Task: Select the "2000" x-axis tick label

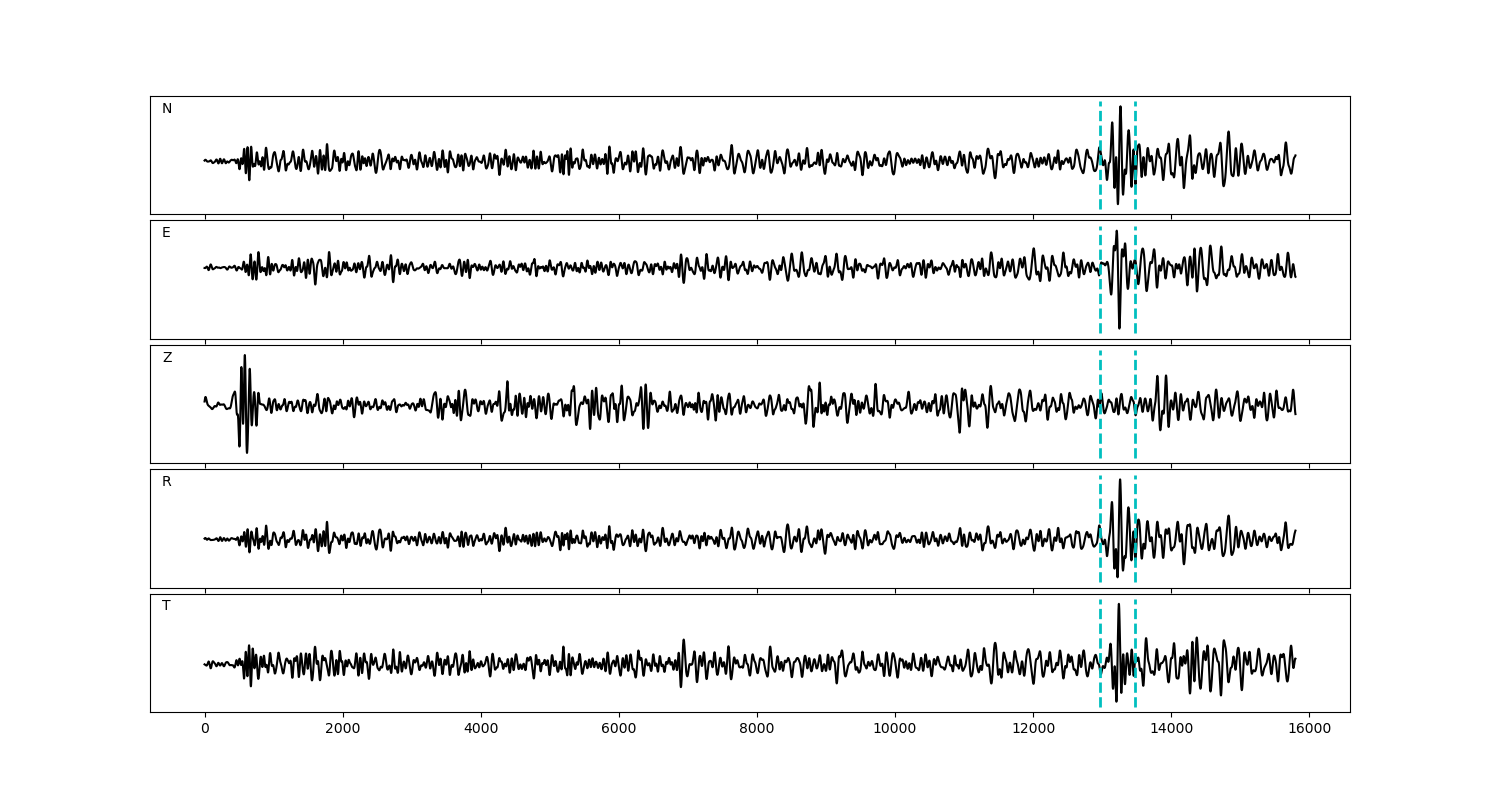Action: coord(343,729)
